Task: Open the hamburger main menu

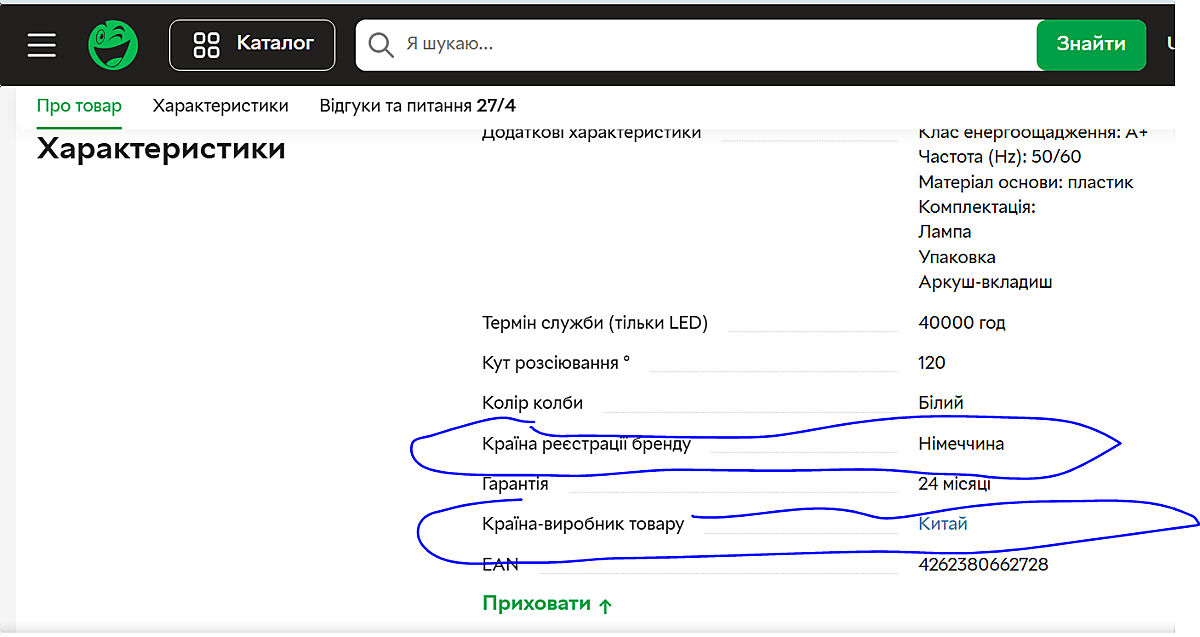Action: coord(42,45)
